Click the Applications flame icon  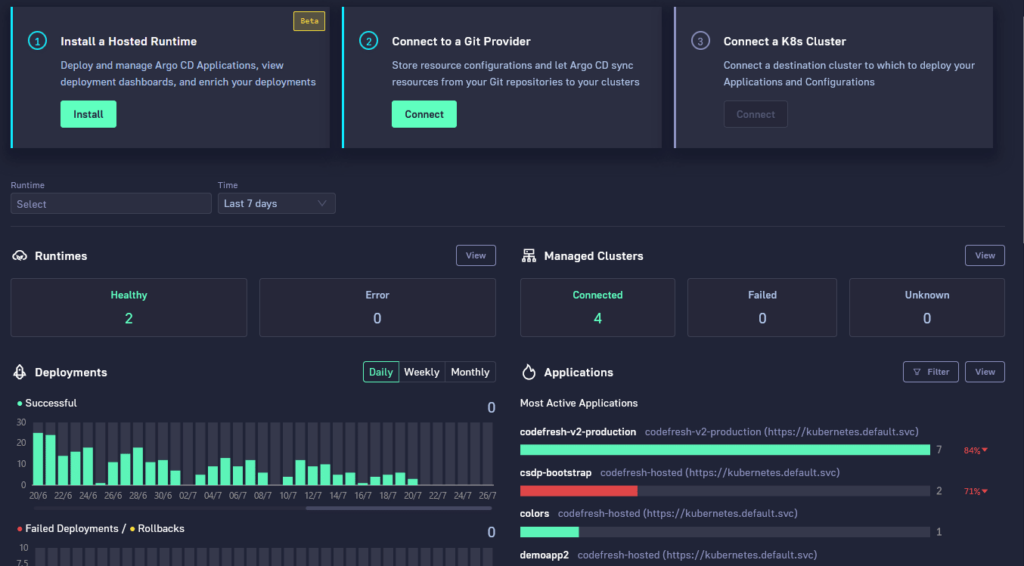(x=529, y=372)
